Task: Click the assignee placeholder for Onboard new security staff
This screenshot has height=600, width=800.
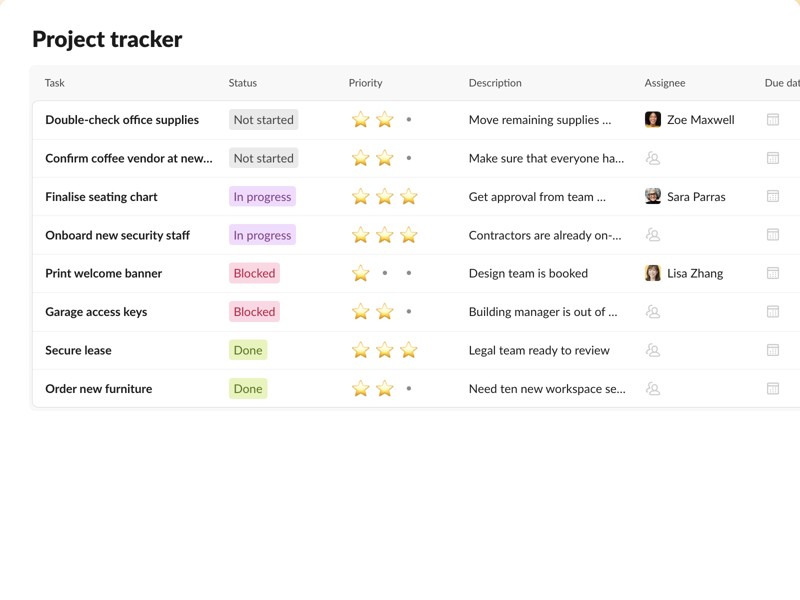Action: coord(653,235)
